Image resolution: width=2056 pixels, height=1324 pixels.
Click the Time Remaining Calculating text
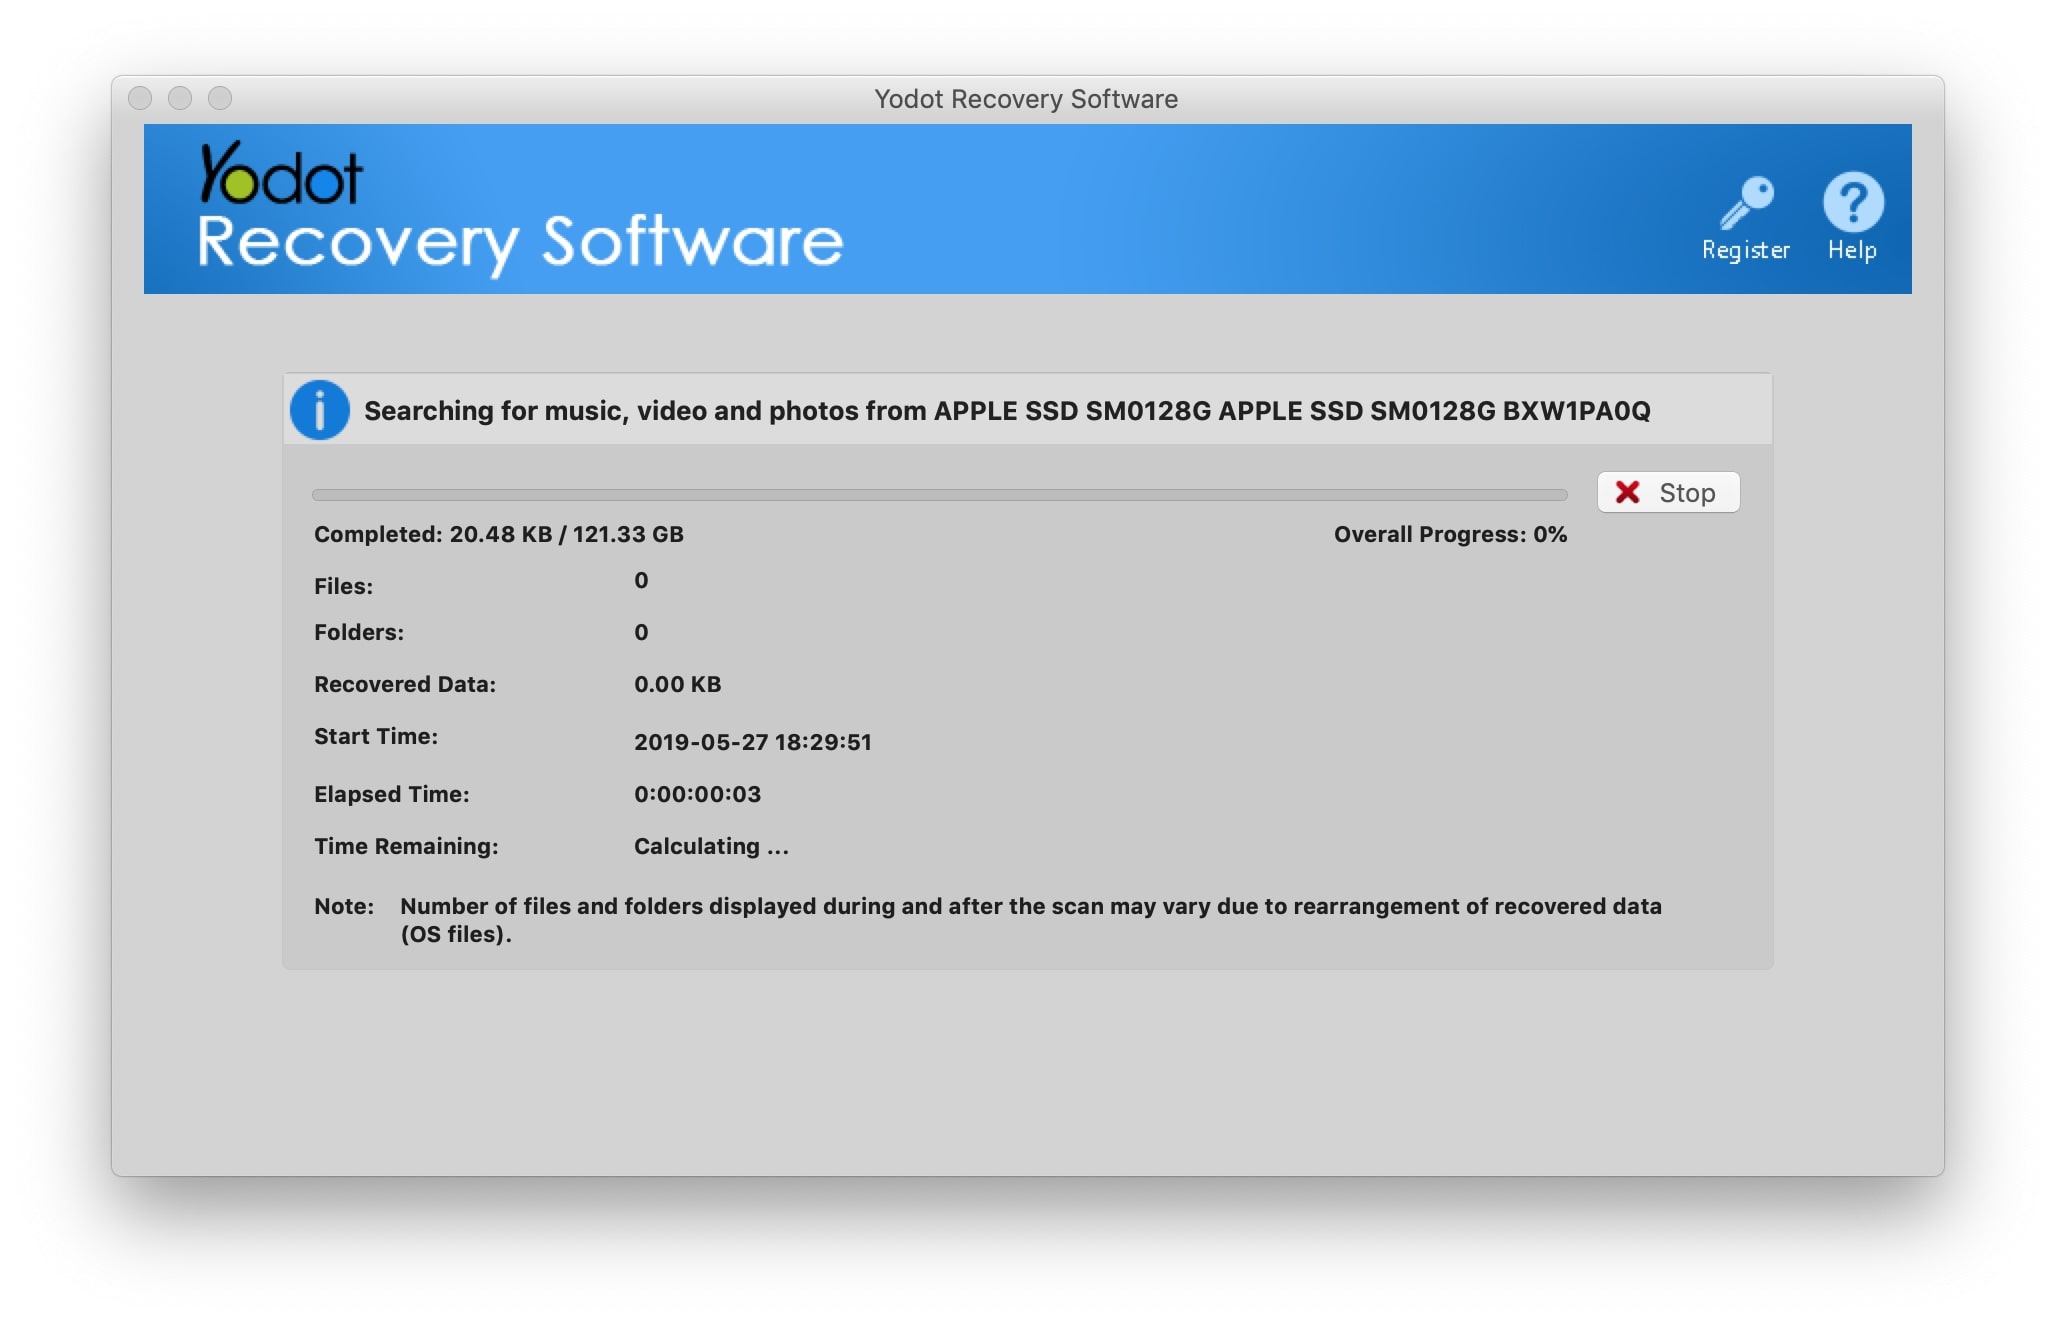(711, 846)
